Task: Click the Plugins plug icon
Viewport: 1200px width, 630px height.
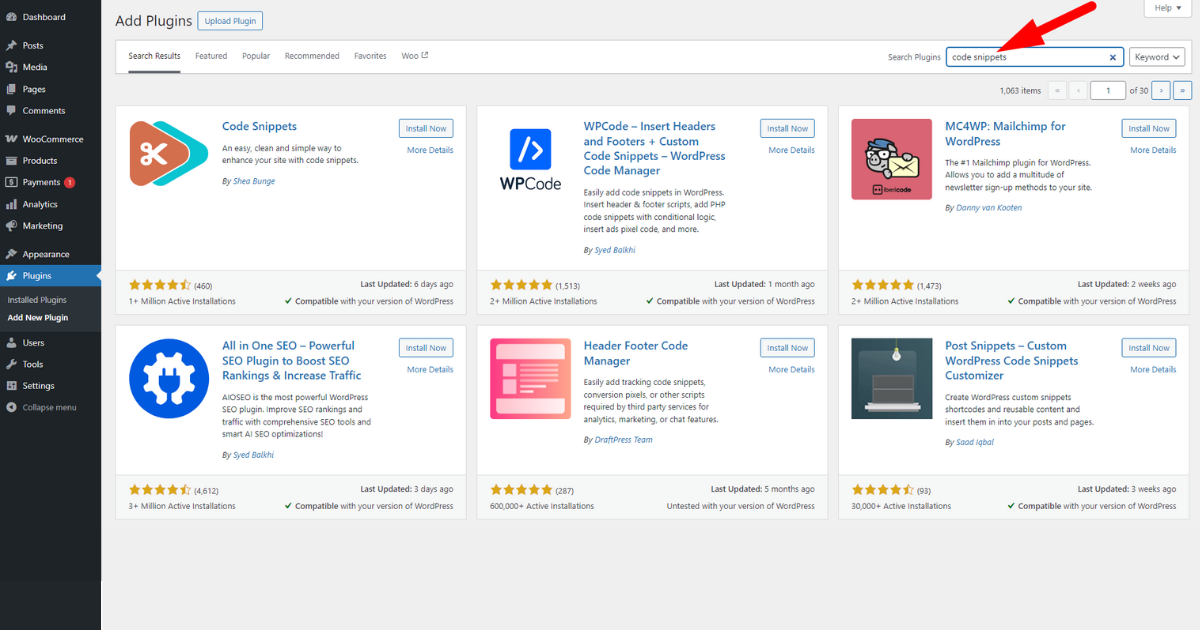Action: [x=11, y=276]
